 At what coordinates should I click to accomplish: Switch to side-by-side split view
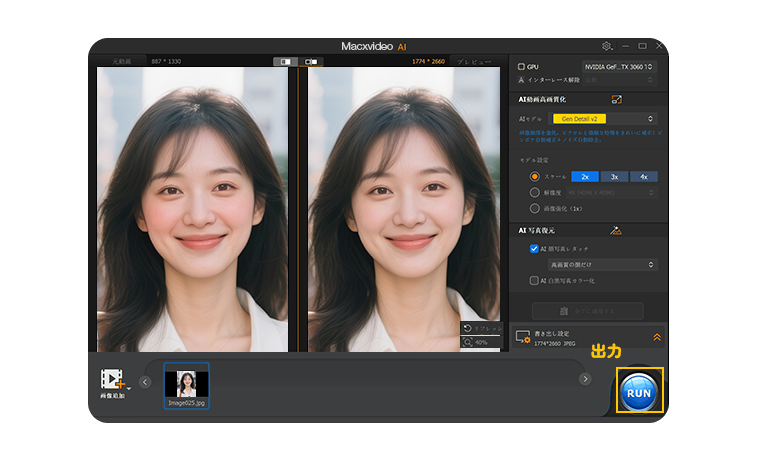click(286, 62)
